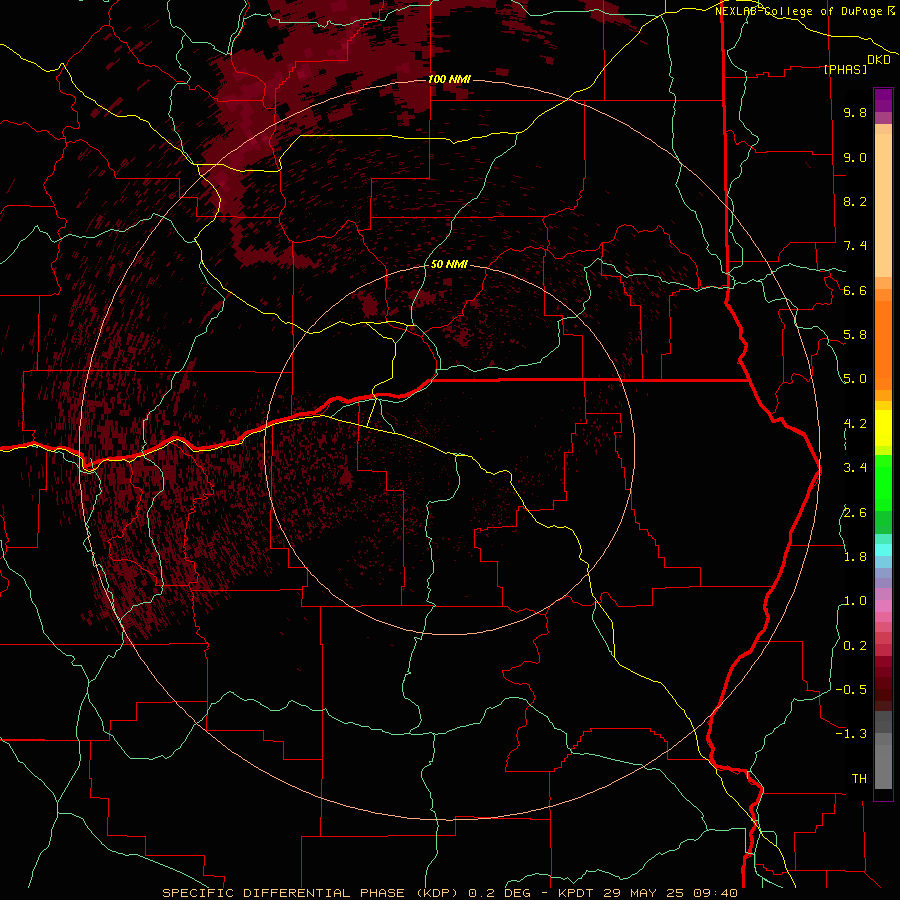Click the -0.5 value on the color scale
Screen dimensions: 900x900
pos(851,690)
